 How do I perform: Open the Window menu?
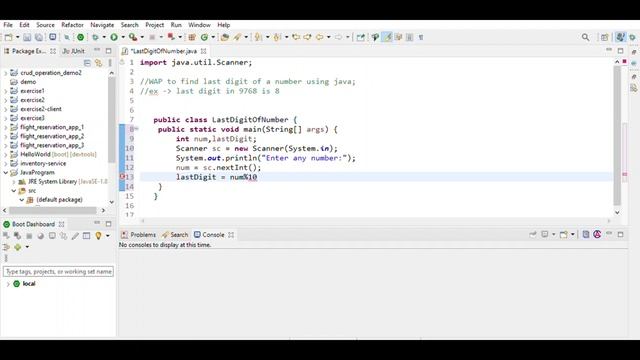(199, 25)
